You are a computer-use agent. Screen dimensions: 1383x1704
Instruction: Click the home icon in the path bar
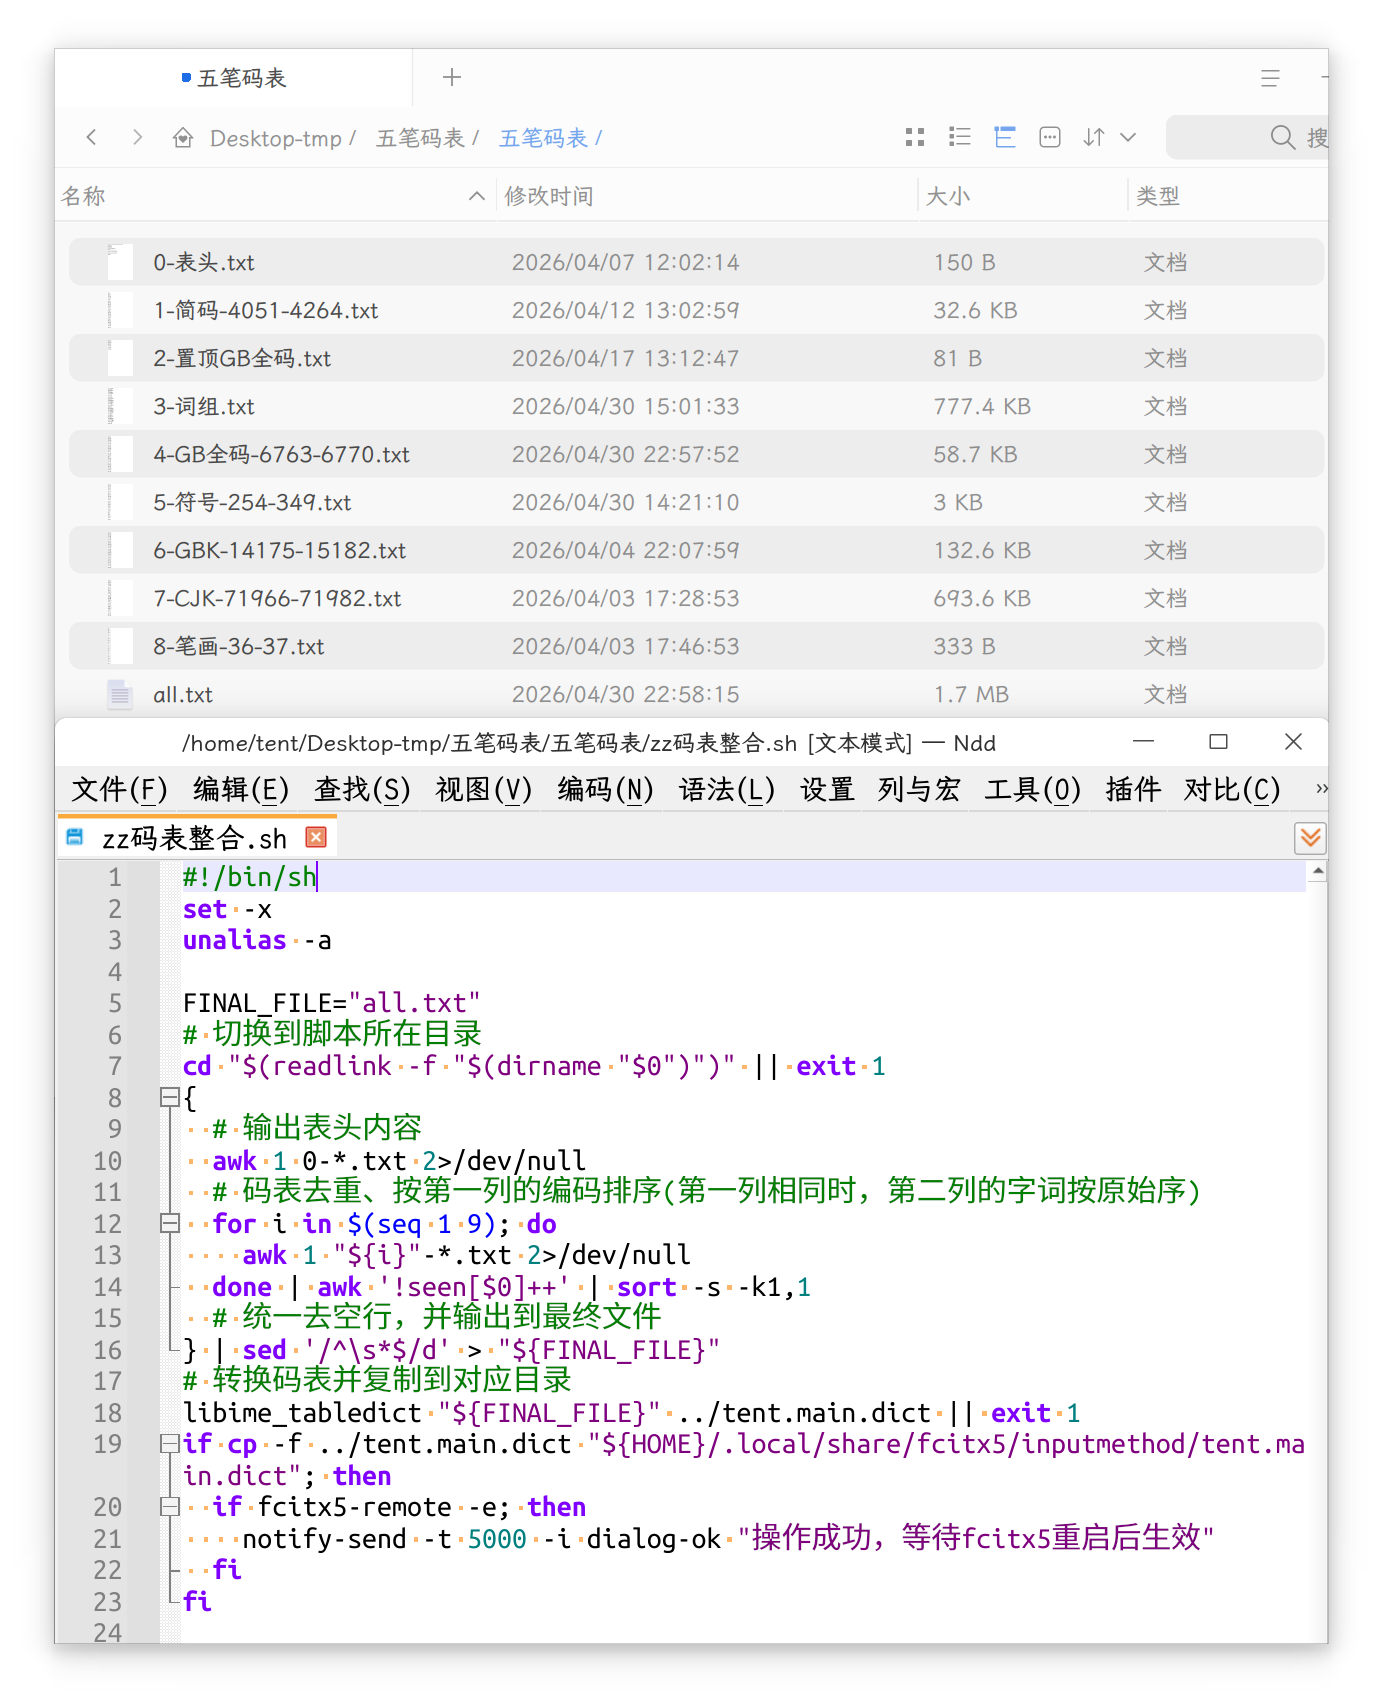point(183,138)
